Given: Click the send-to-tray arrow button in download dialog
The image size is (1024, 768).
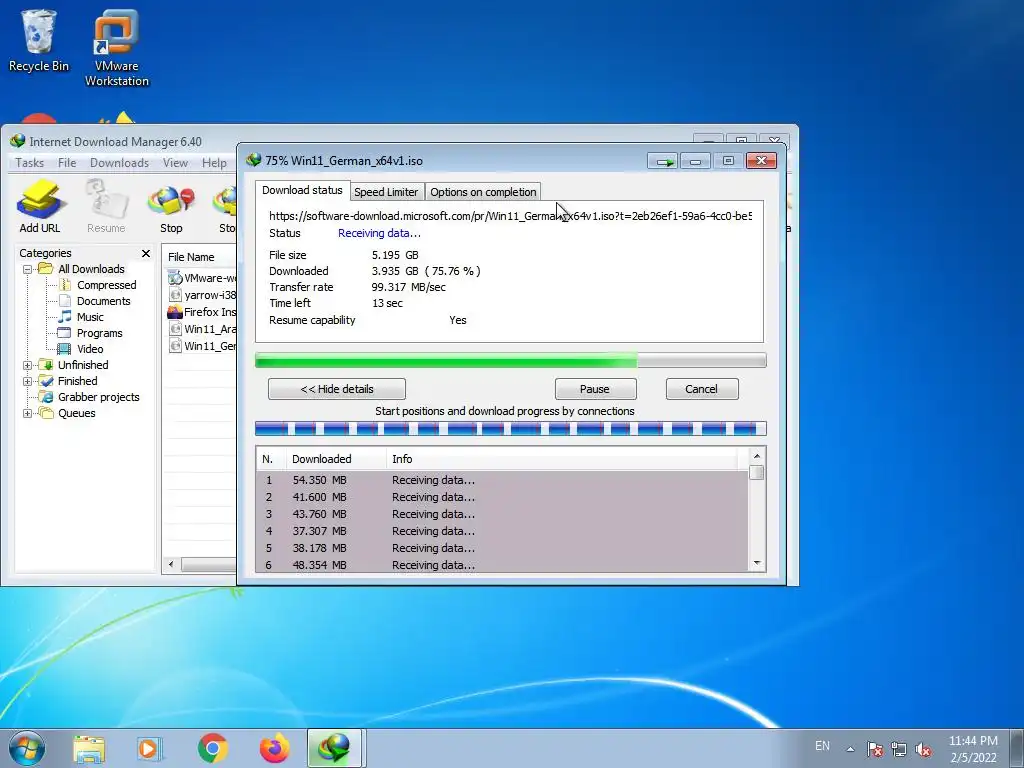Looking at the screenshot, I should click(663, 161).
